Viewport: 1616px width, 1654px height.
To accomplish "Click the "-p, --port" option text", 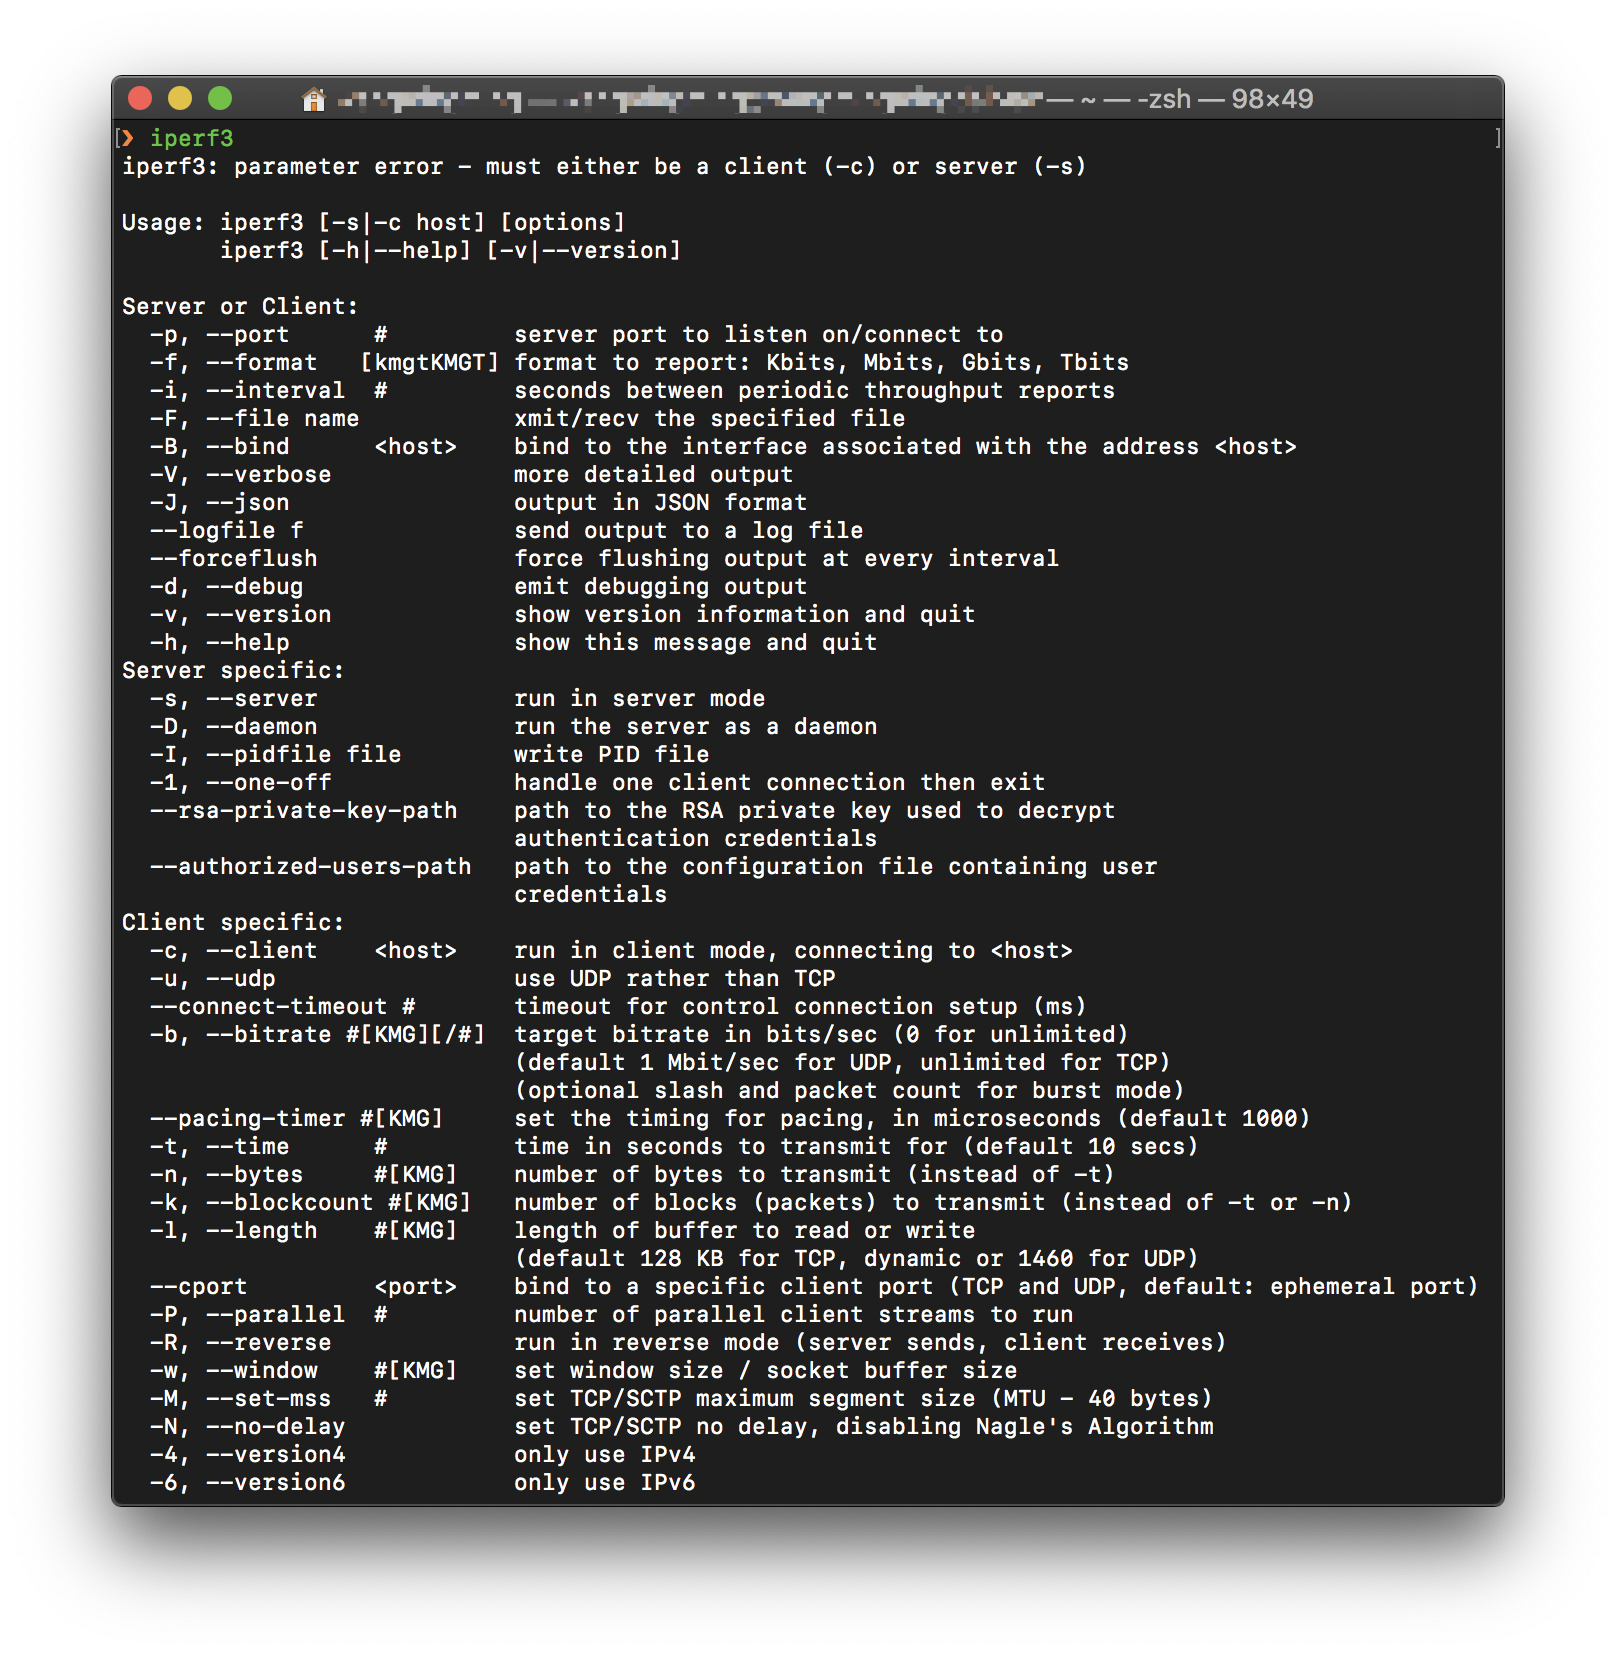I will [220, 334].
